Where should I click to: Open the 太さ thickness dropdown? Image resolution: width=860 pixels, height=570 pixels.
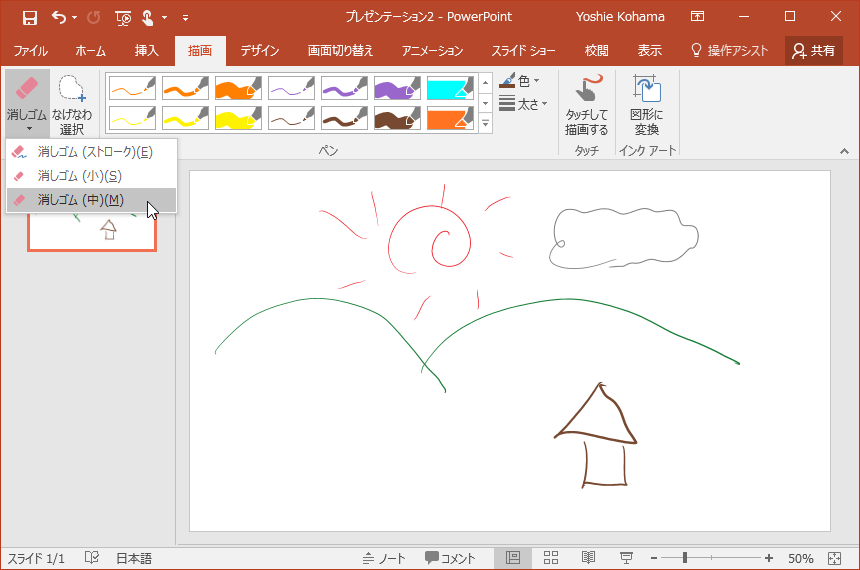coord(523,104)
